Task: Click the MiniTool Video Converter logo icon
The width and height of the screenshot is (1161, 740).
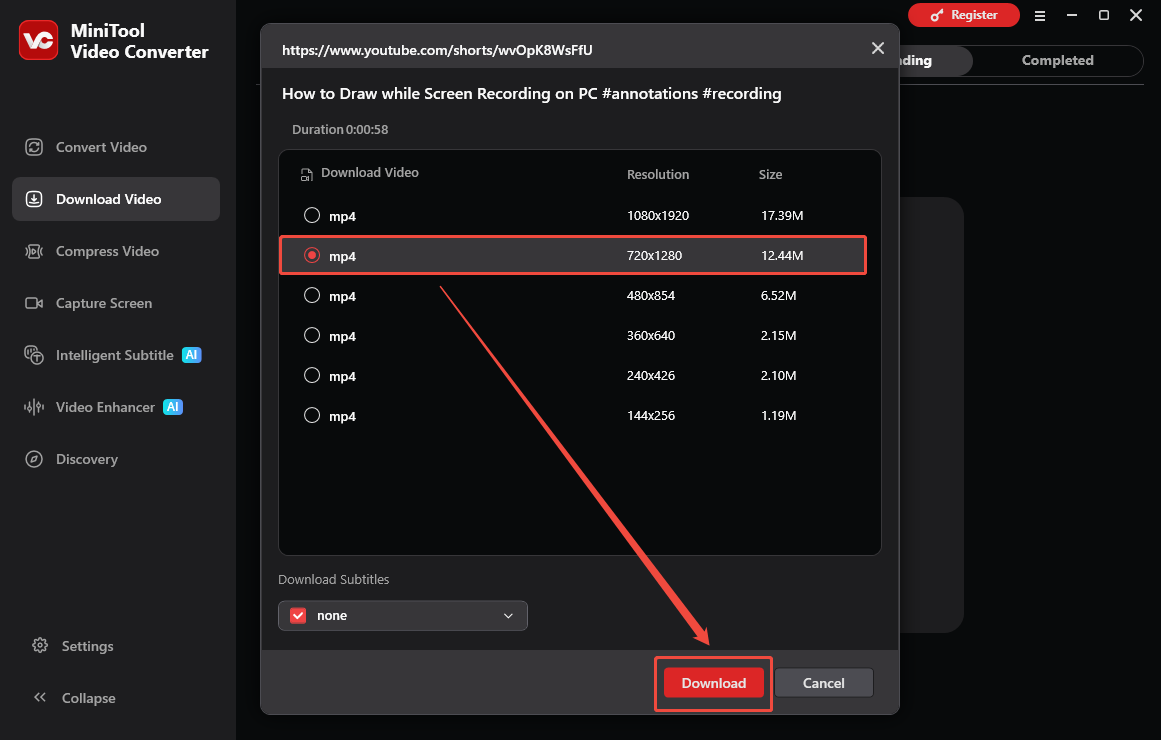Action: (39, 40)
